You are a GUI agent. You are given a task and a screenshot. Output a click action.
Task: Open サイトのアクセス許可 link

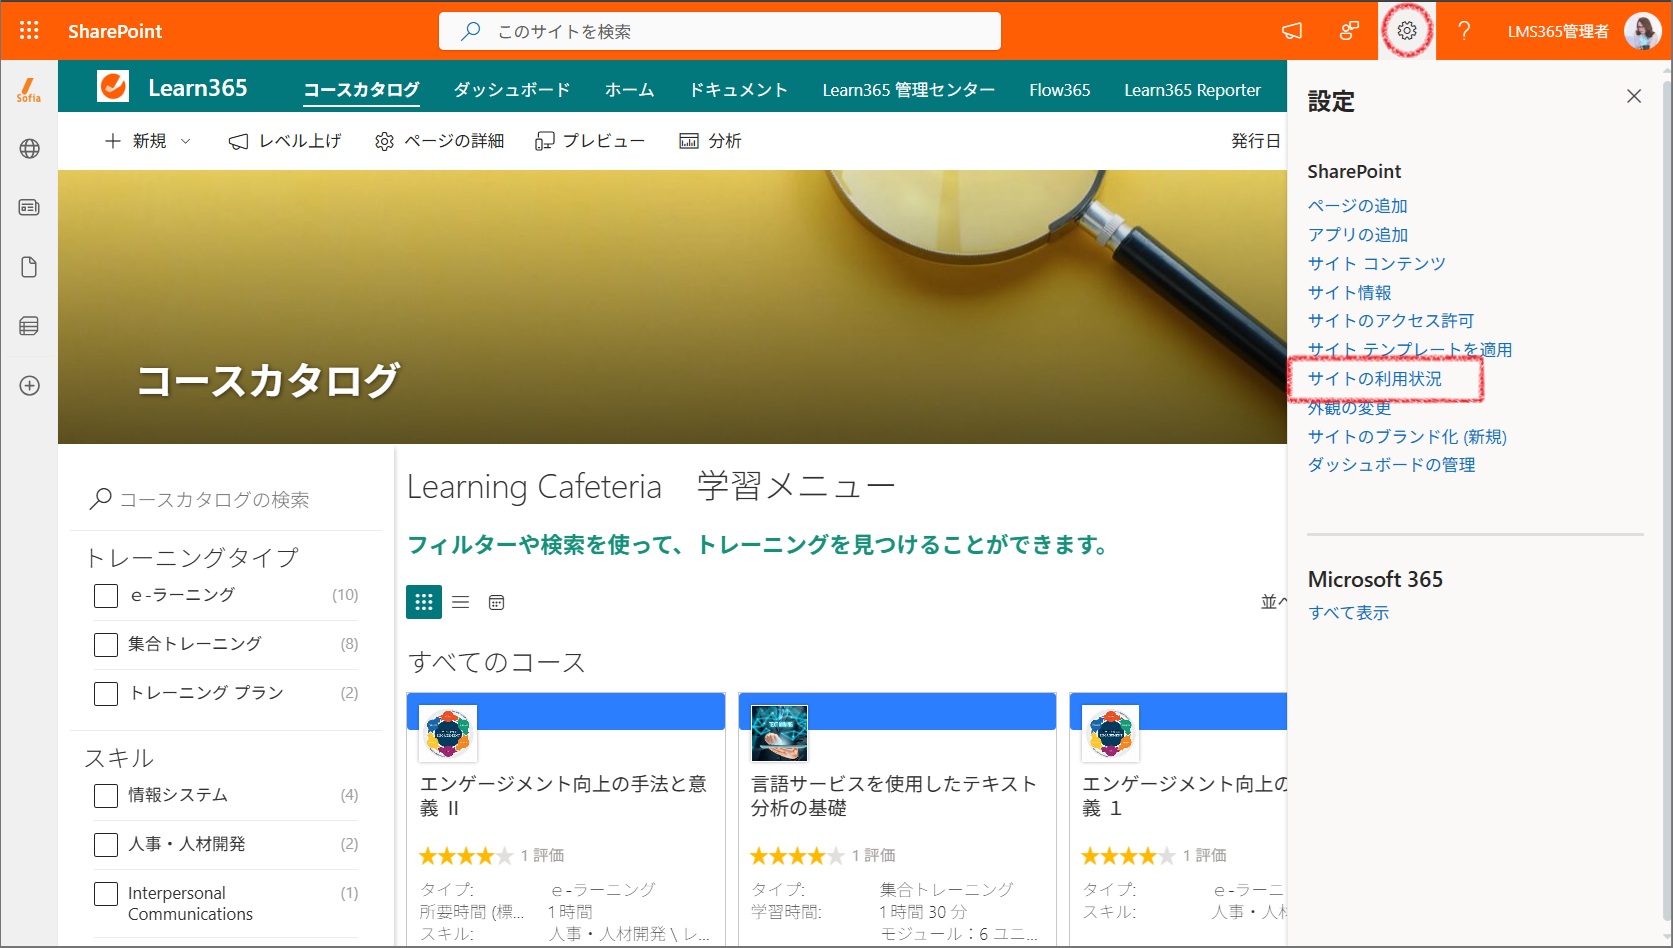[x=1390, y=320]
